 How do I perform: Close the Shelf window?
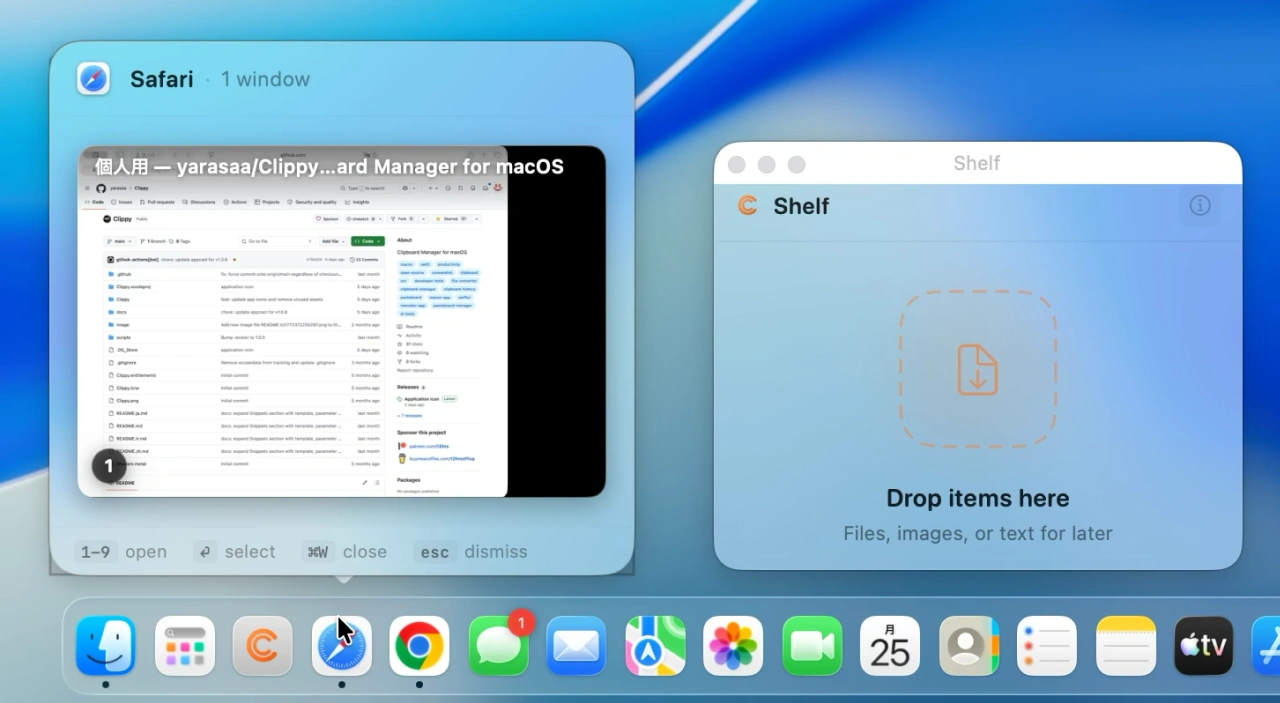(x=737, y=164)
